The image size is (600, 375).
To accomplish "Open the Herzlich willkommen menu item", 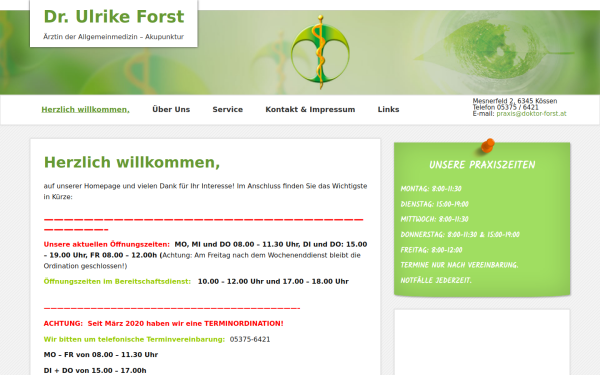I will 85,109.
